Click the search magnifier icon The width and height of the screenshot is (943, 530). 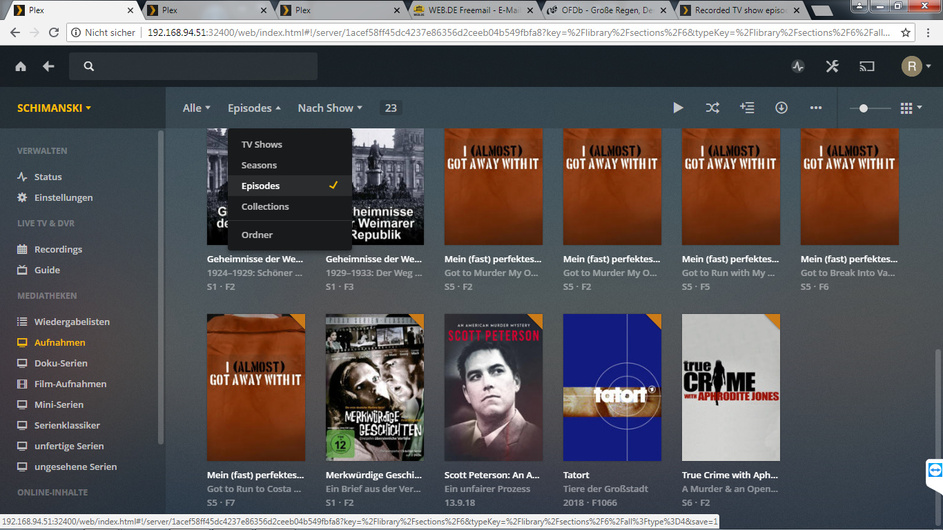point(88,66)
